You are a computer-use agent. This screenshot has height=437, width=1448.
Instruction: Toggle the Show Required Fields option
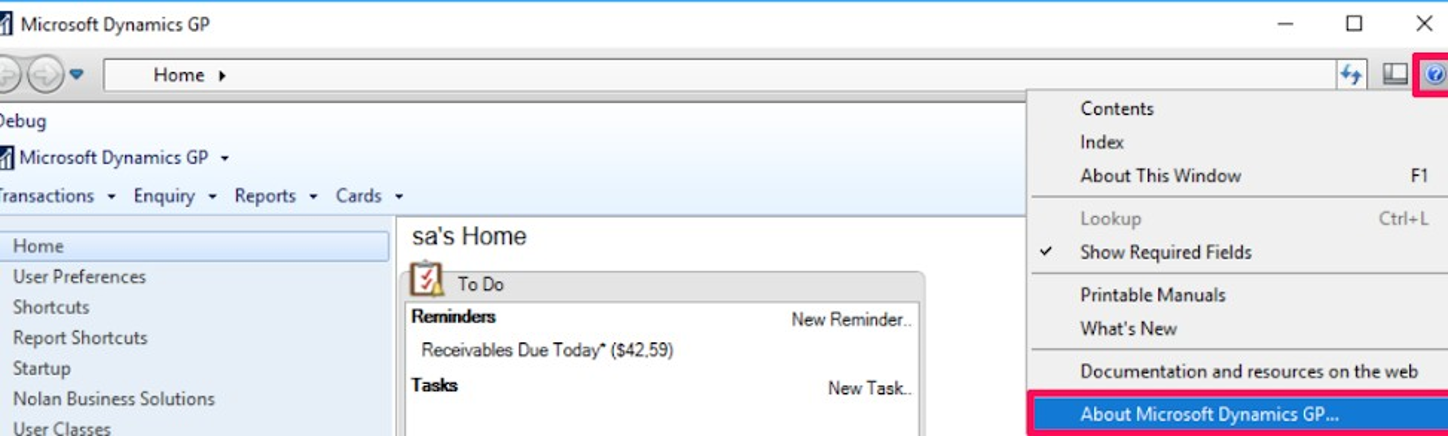click(1165, 252)
